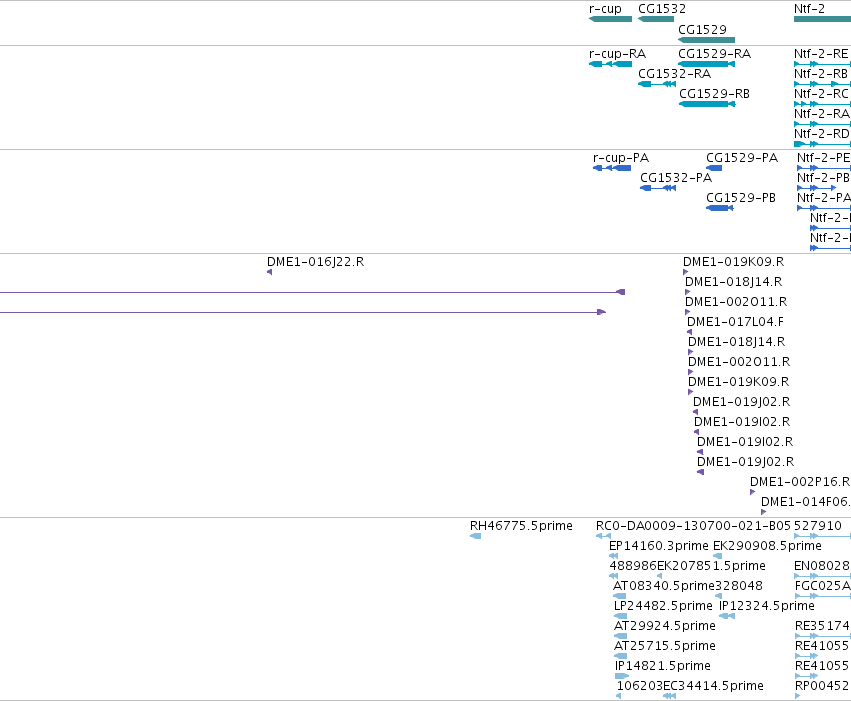The height and width of the screenshot is (701, 851).
Task: Click the AT25715.5prime EST label
Action: (665, 646)
